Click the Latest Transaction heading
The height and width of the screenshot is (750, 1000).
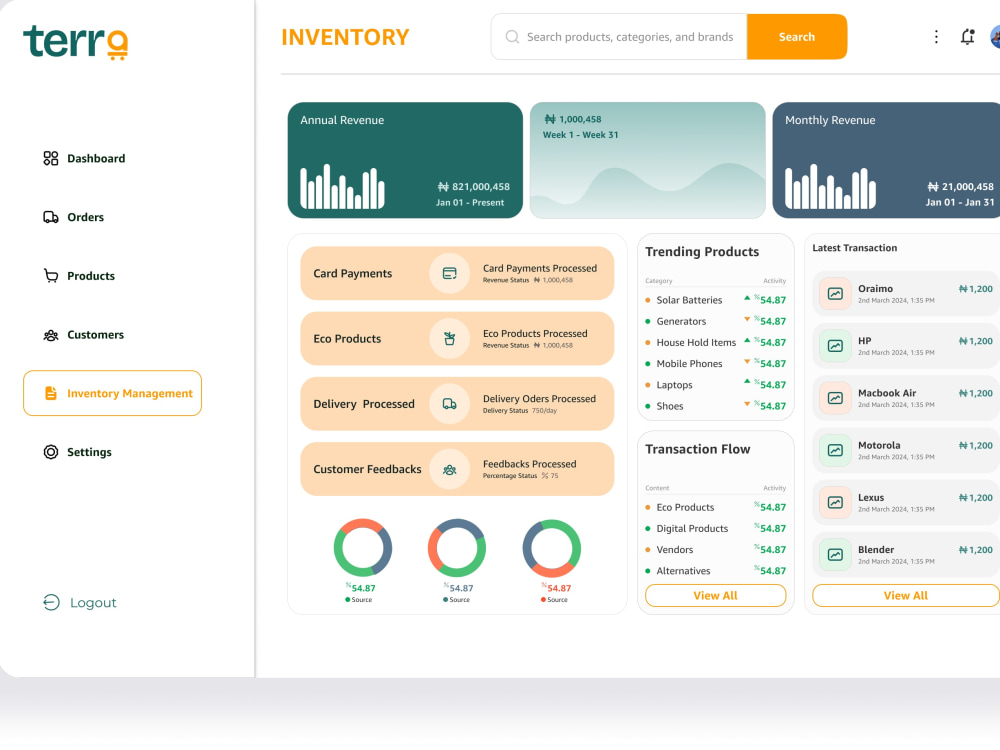pos(855,247)
